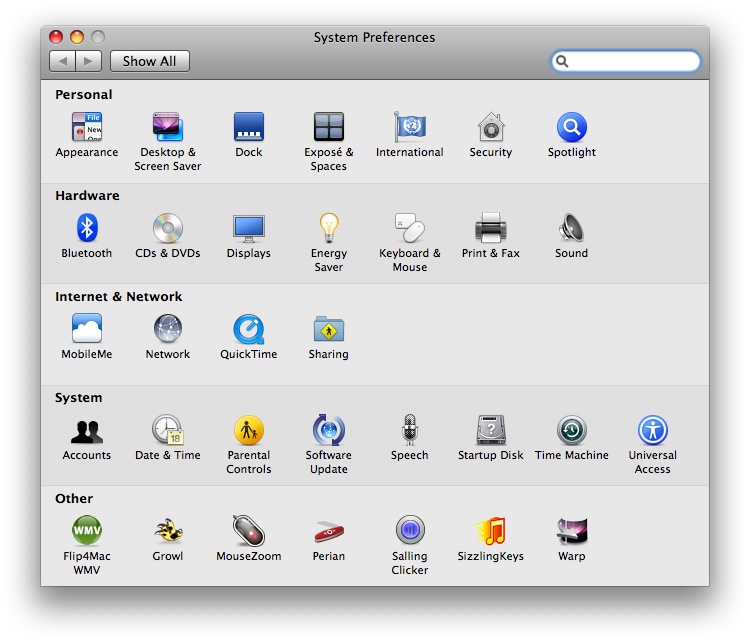The image size is (750, 642).
Task: Click the Show All button
Action: (x=150, y=61)
